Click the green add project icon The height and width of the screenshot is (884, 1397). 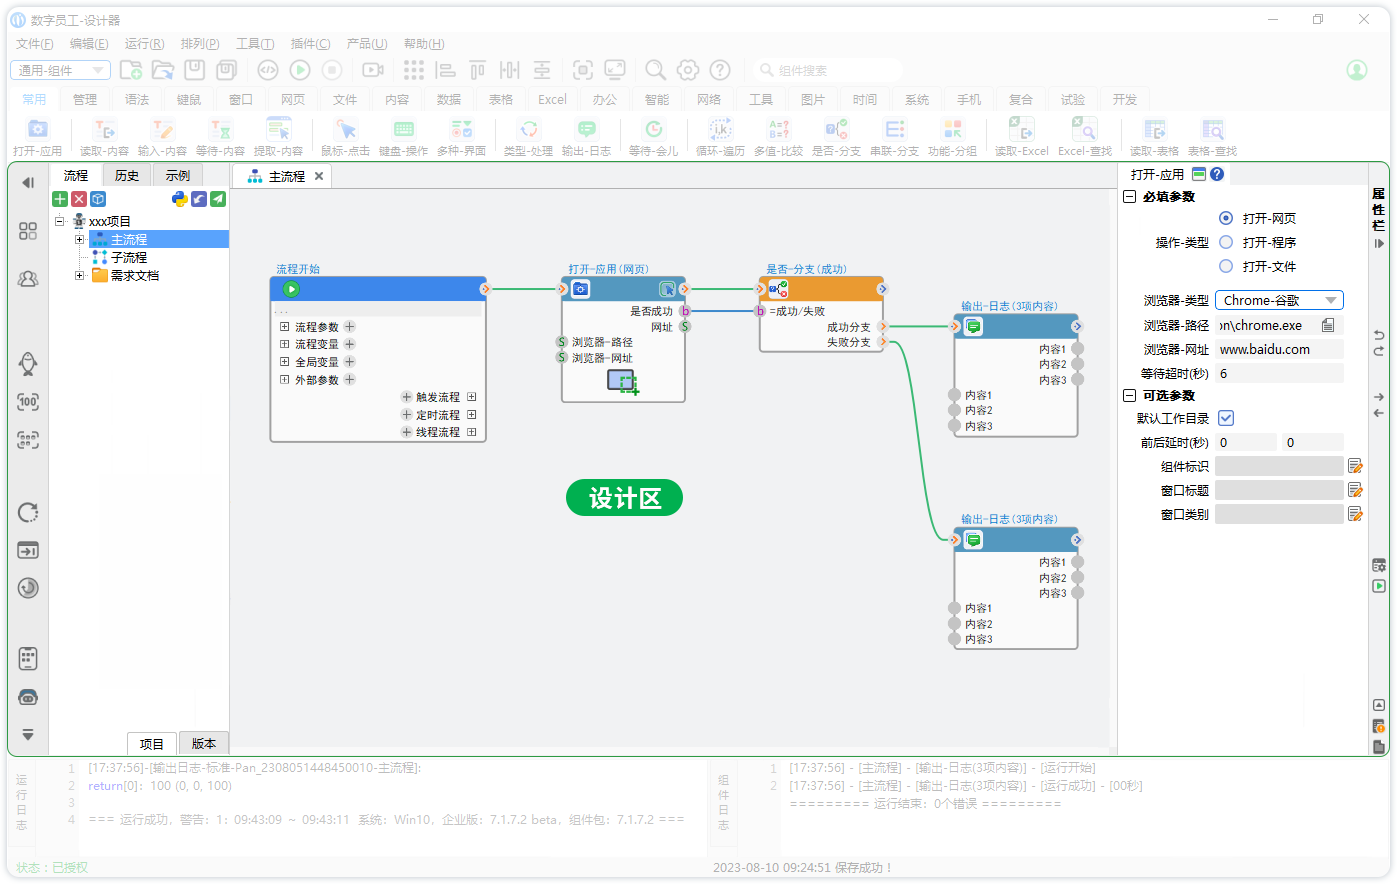[x=60, y=199]
